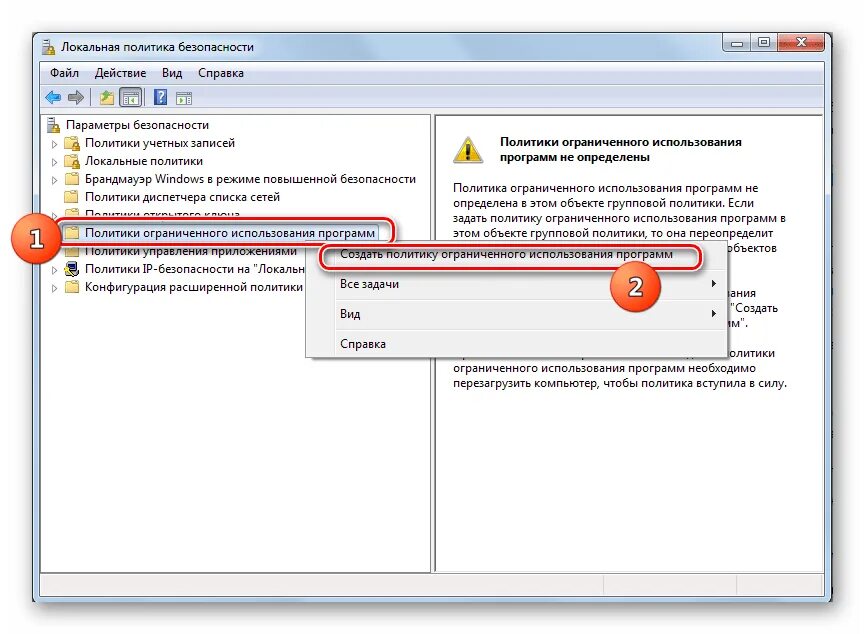
Task: Click the Конфигурация расширенной политики folder icon
Action: pyautogui.click(x=72, y=287)
